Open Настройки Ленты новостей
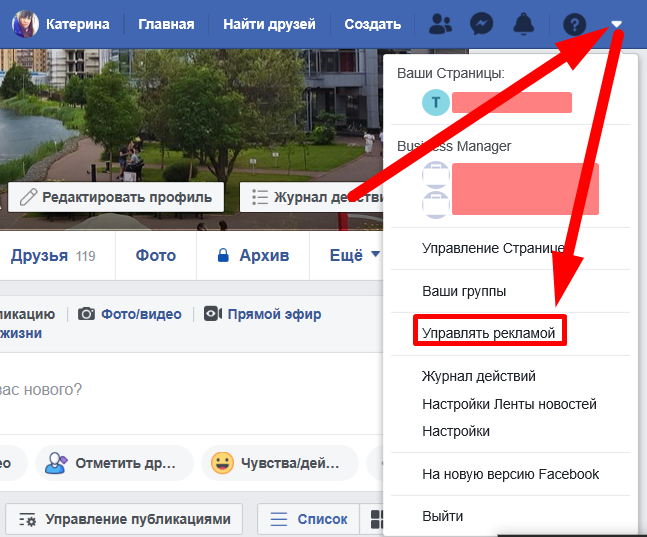The image size is (647, 537). [510, 404]
